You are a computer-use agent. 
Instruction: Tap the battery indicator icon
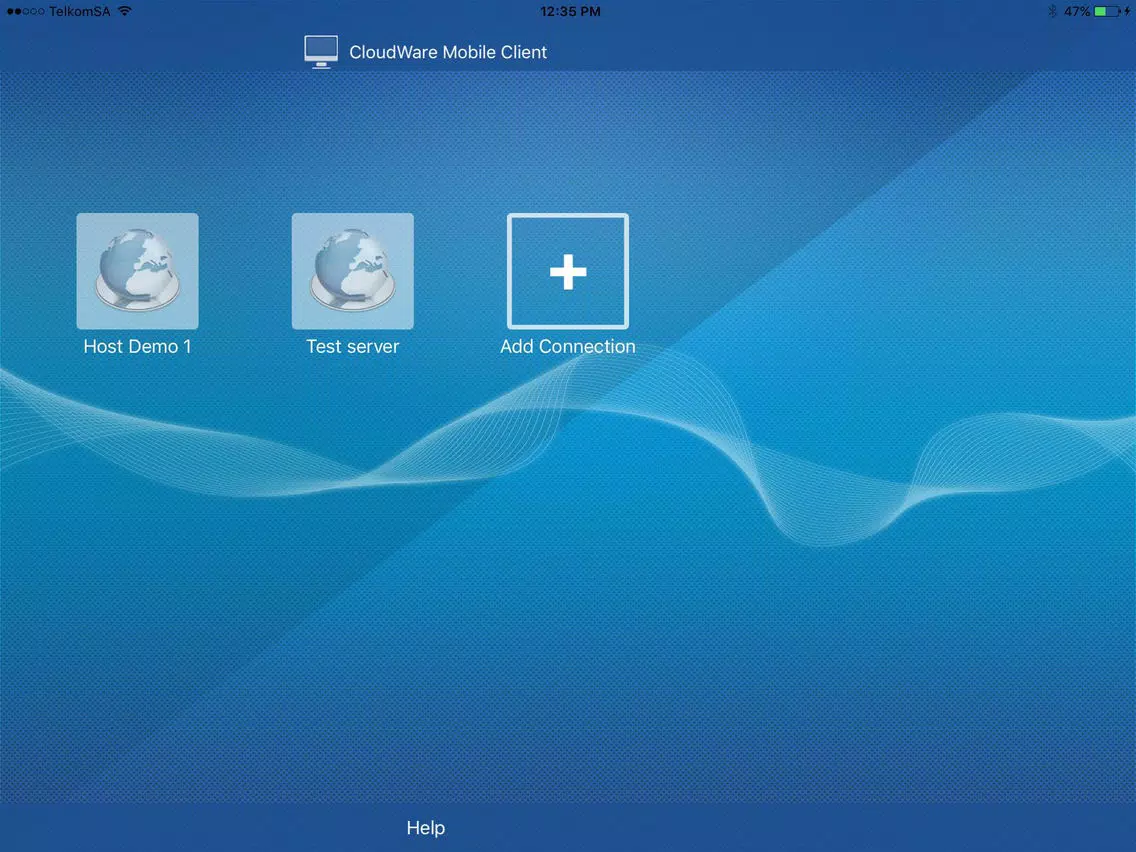[x=1106, y=11]
